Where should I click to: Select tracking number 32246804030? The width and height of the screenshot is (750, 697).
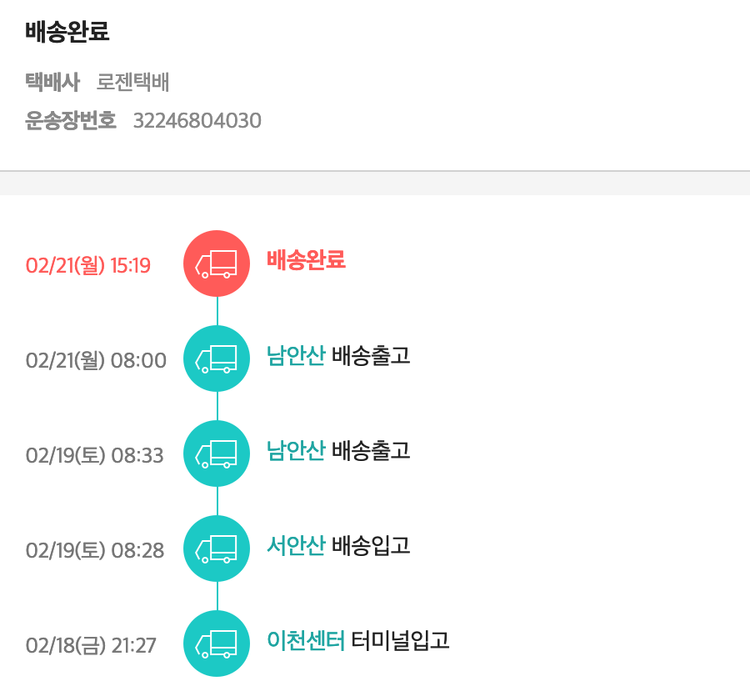point(197,121)
